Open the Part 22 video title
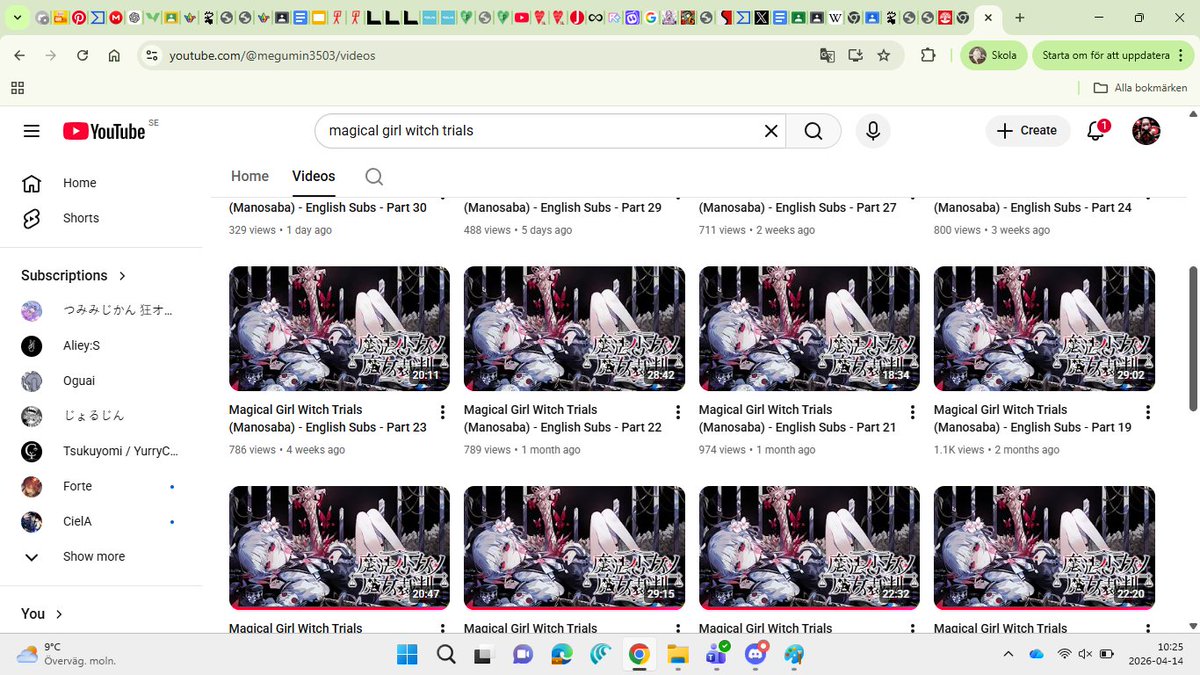Viewport: 1200px width, 675px height. tap(563, 418)
